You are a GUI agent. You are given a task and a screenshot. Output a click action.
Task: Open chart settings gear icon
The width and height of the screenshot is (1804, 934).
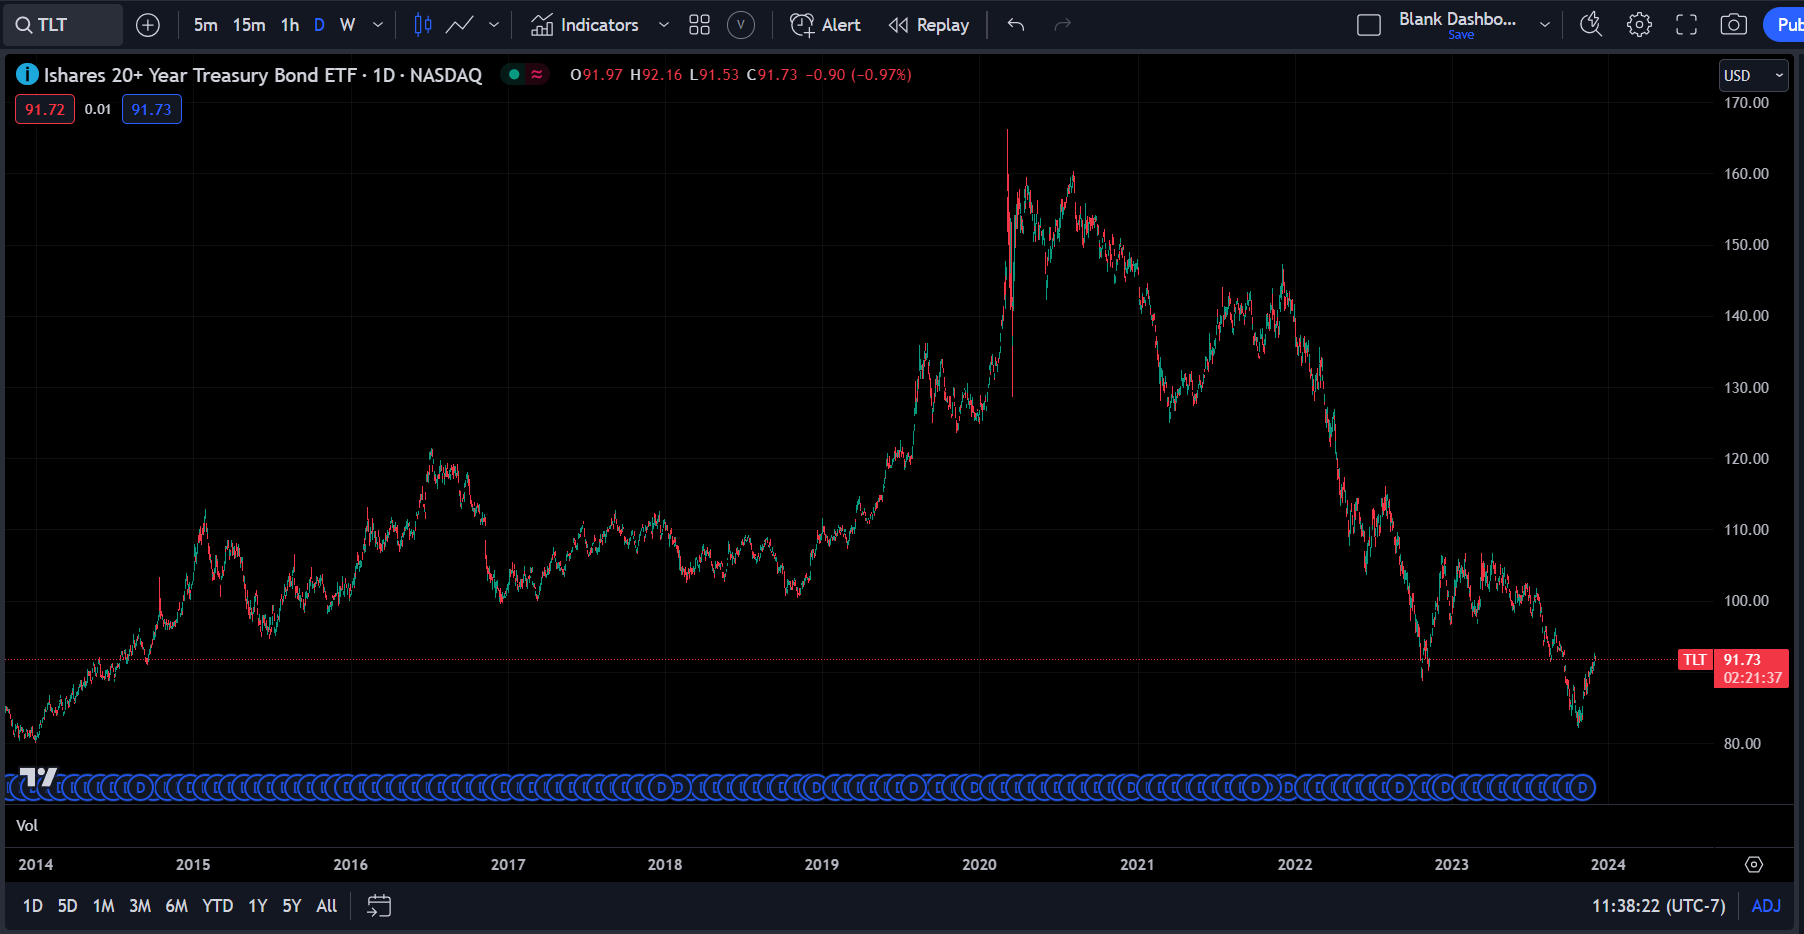[x=1639, y=25]
